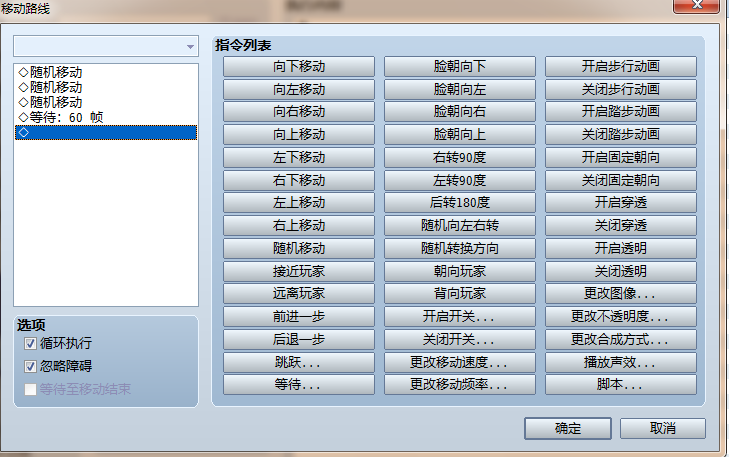The width and height of the screenshot is (729, 457).
Task: Click the 开启透明 button
Action: (621, 248)
